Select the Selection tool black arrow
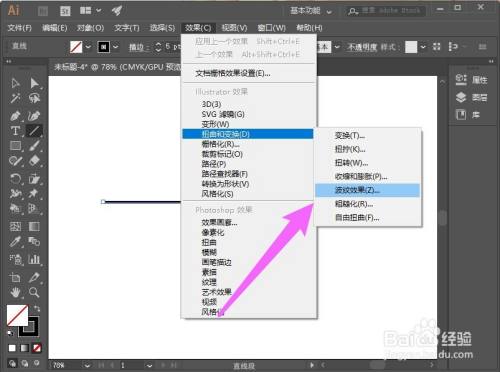The height and width of the screenshot is (372, 500). point(15,83)
